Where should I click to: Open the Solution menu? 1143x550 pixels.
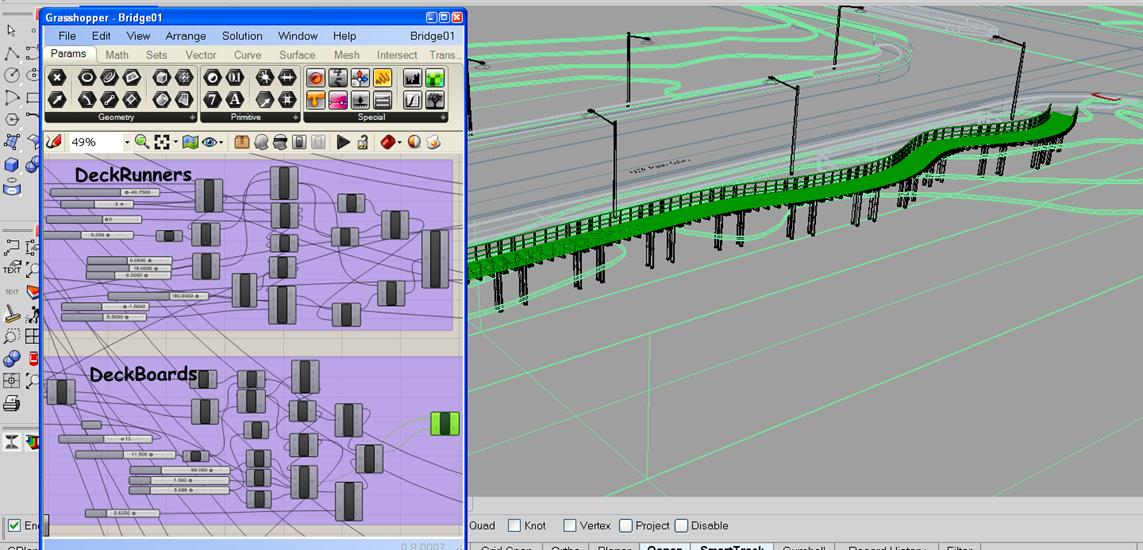coord(242,36)
